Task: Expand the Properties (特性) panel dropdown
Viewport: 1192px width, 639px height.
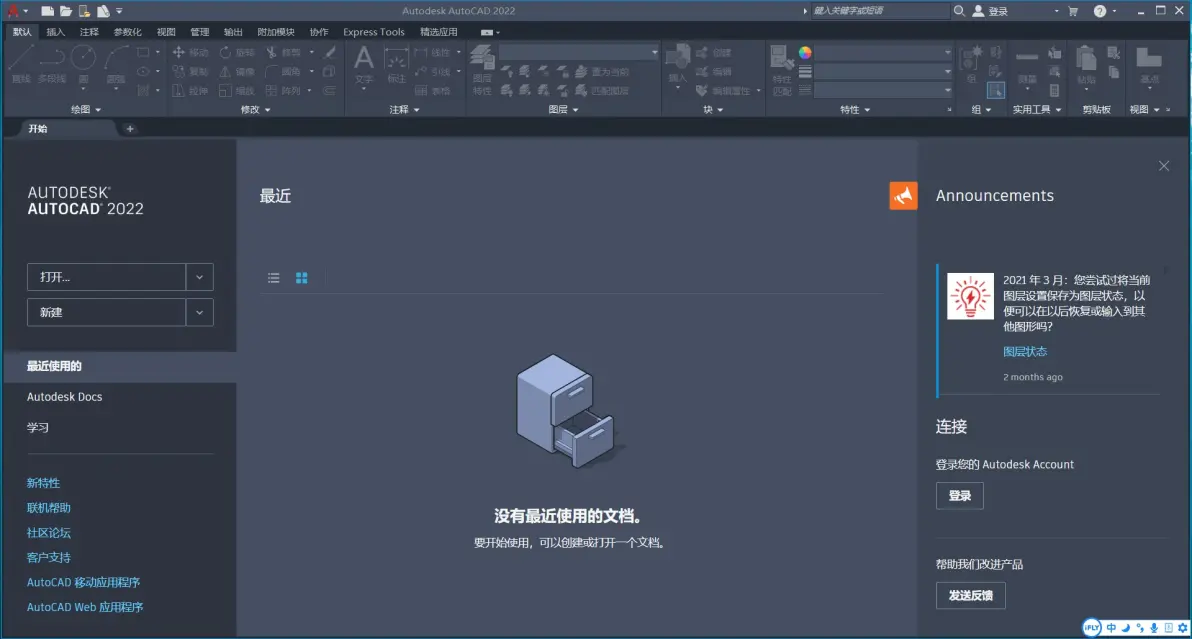Action: tap(854, 109)
